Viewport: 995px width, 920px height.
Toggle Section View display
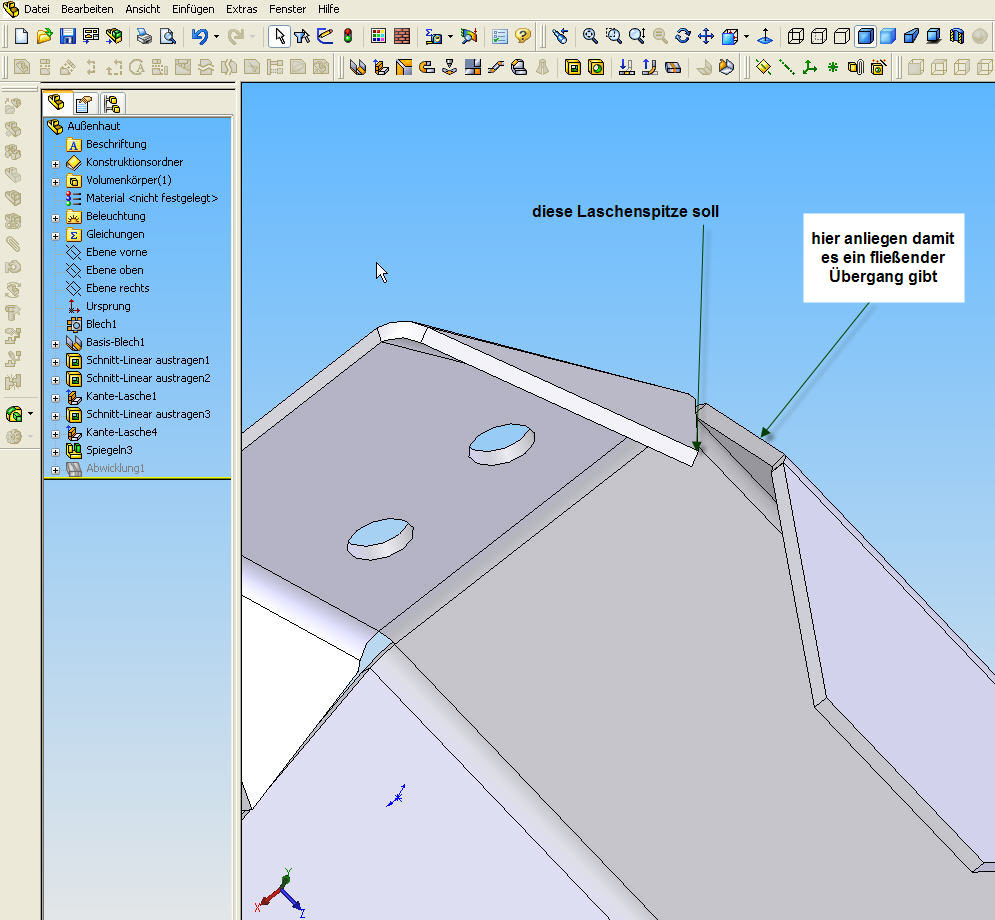click(x=956, y=37)
